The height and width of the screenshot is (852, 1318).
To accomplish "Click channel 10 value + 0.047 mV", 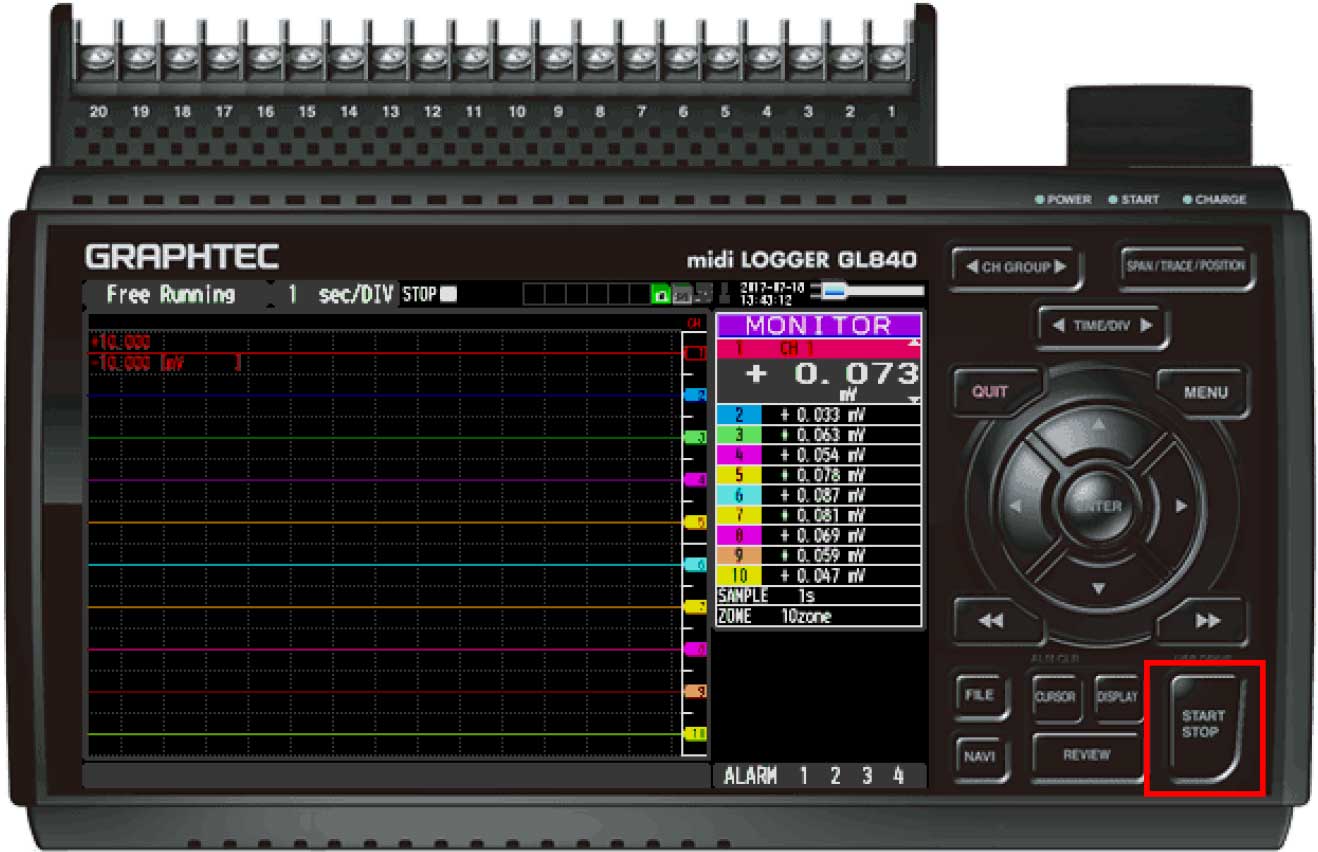I will point(822,576).
